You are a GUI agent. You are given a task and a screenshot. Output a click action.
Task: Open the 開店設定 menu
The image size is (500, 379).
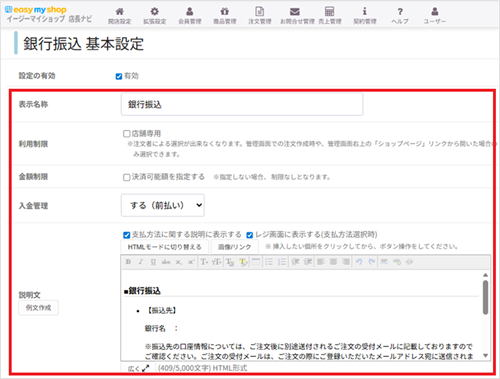pyautogui.click(x=119, y=16)
